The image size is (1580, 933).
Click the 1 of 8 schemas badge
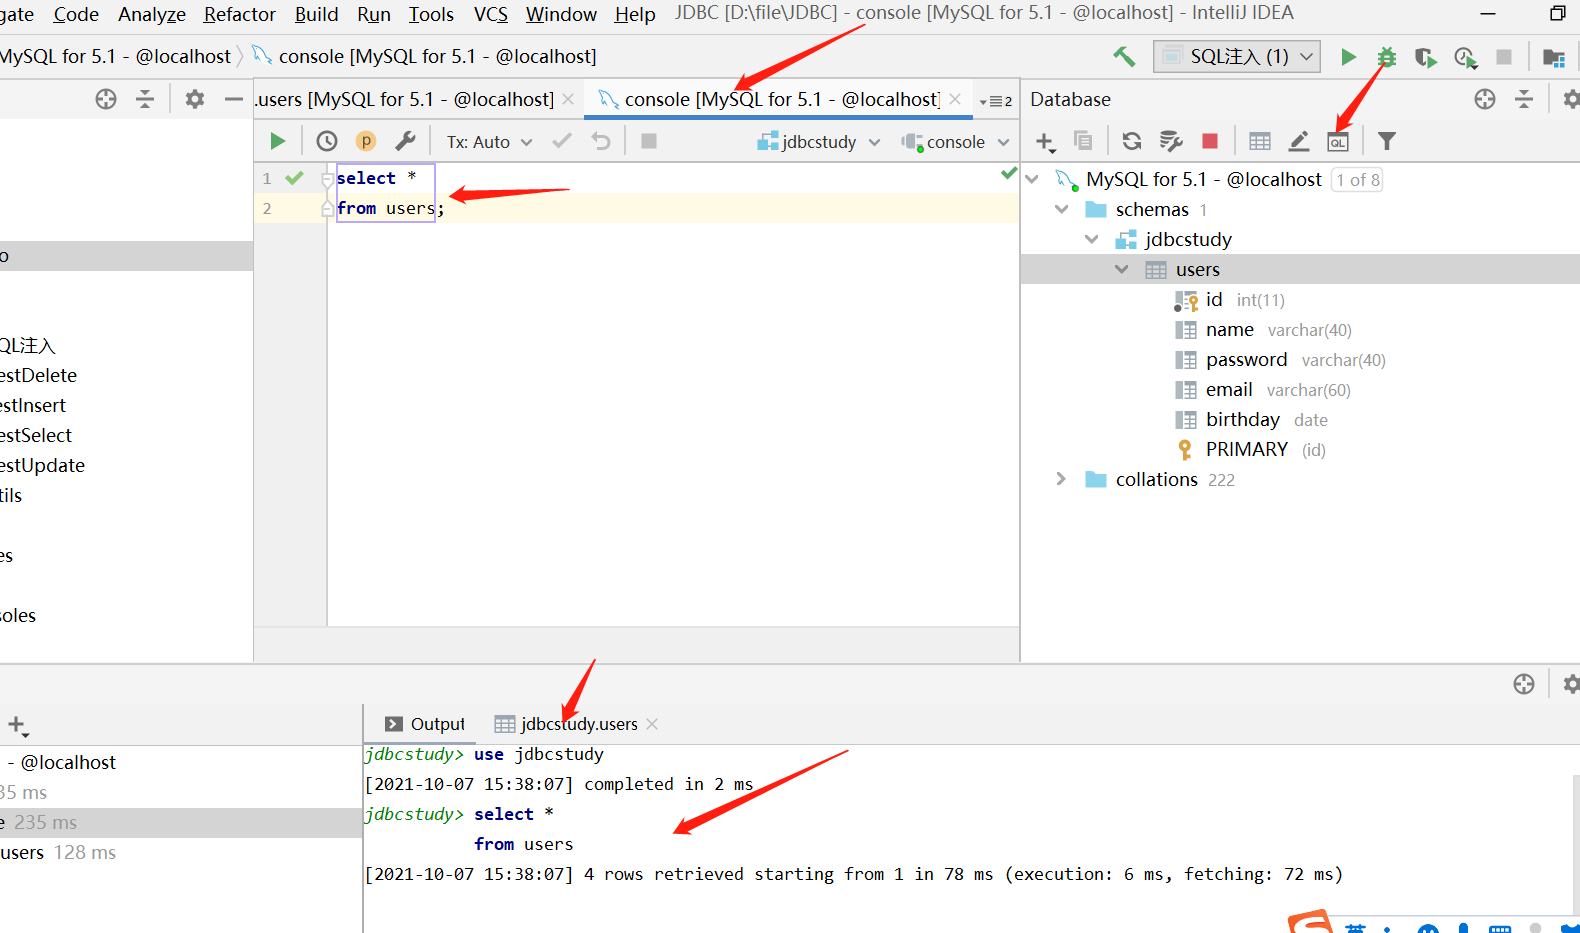pos(1357,180)
